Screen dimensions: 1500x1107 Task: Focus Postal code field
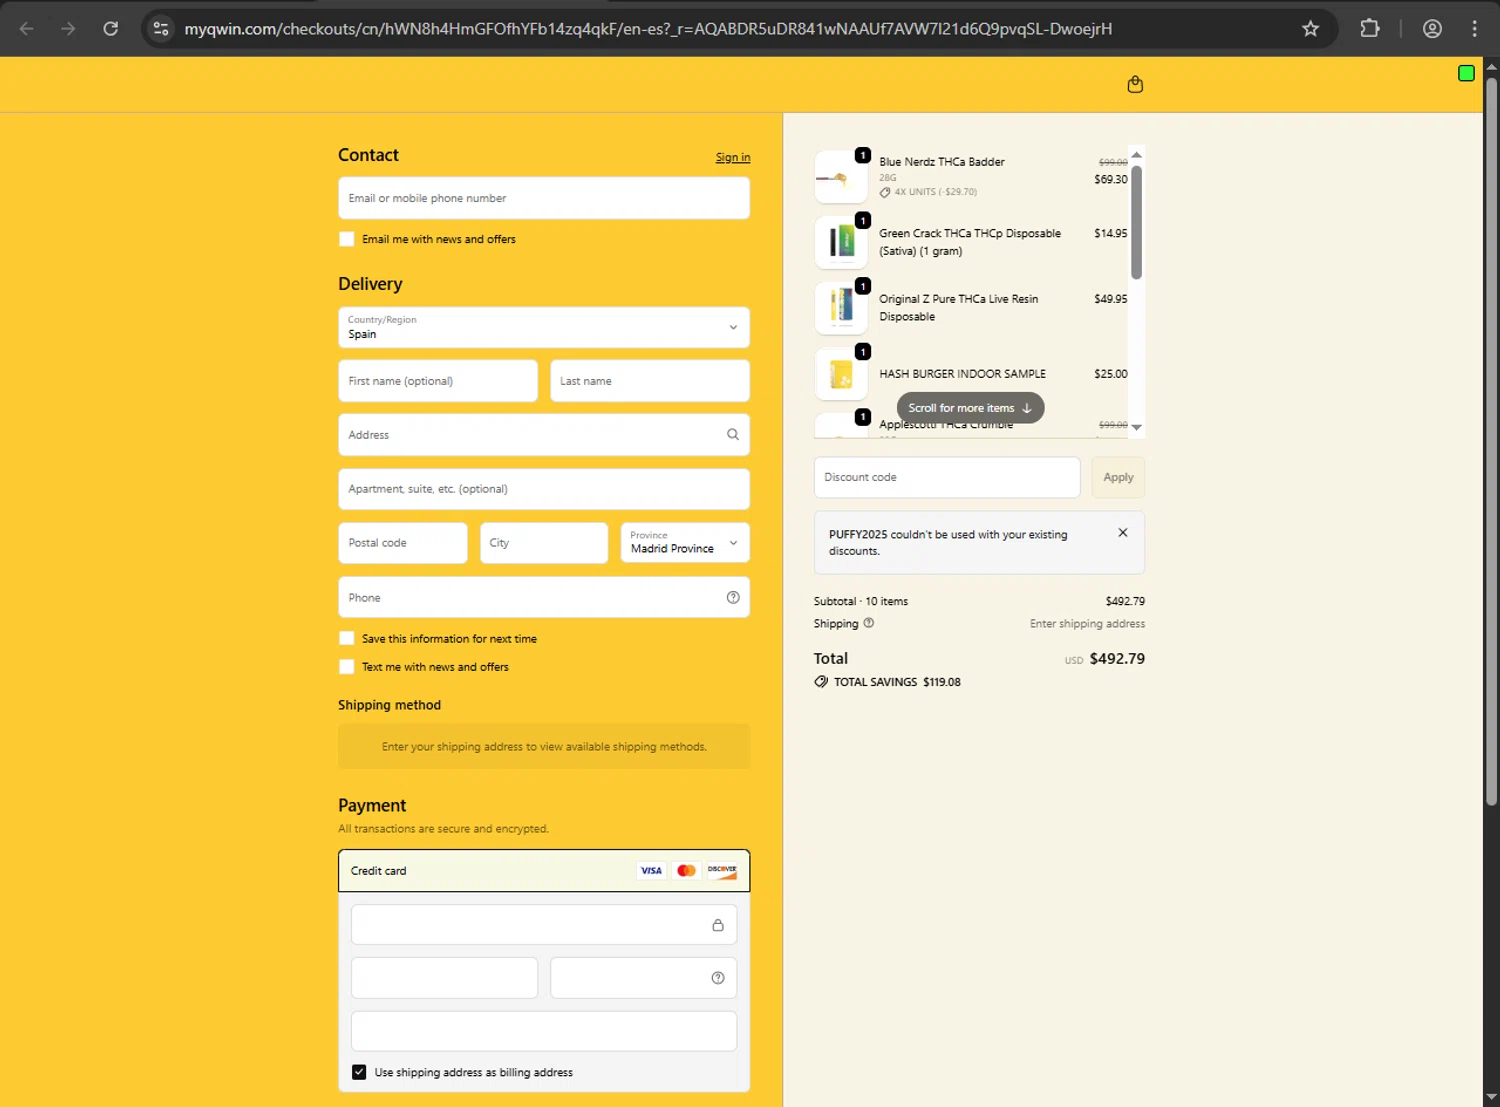(403, 543)
